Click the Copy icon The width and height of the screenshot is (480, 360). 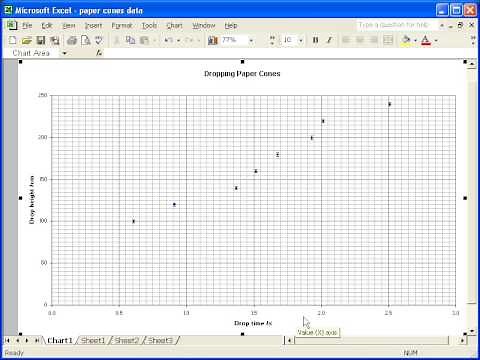[130, 40]
